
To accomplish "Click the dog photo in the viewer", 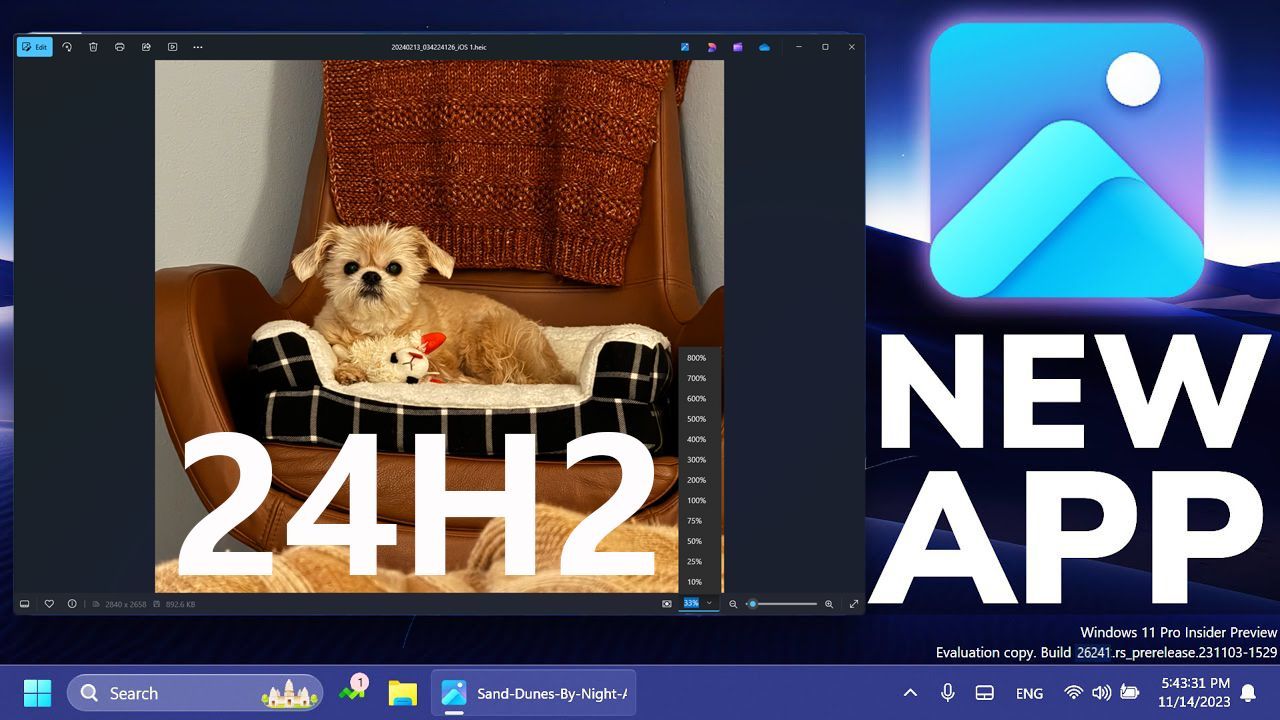I will click(x=439, y=326).
